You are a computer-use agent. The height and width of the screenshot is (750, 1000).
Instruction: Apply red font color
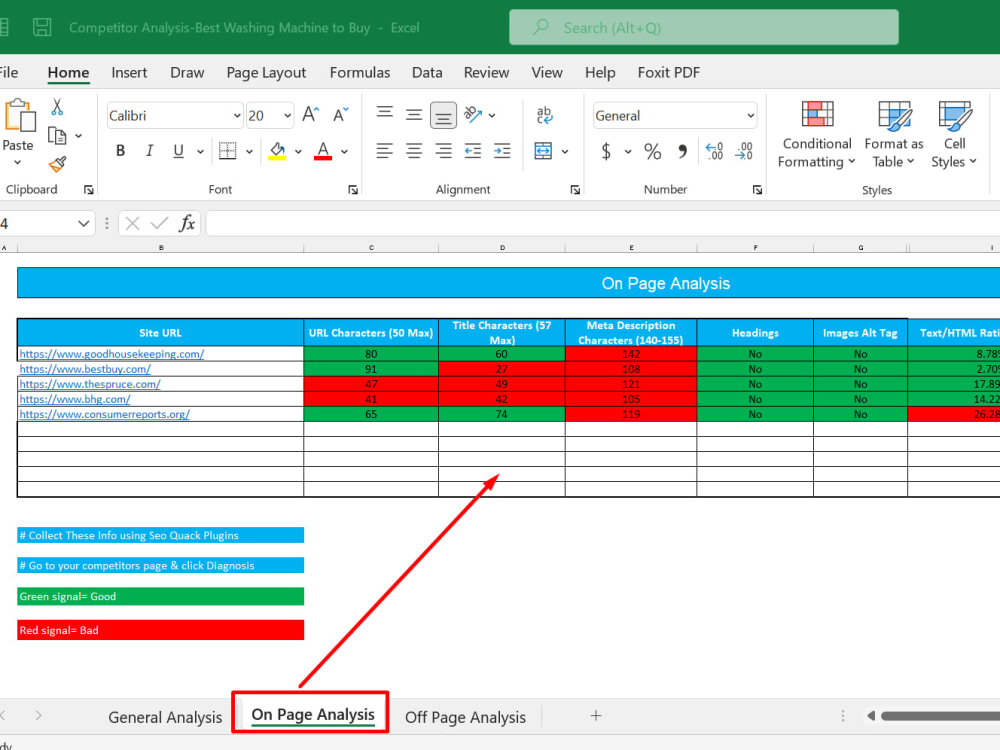click(x=323, y=151)
